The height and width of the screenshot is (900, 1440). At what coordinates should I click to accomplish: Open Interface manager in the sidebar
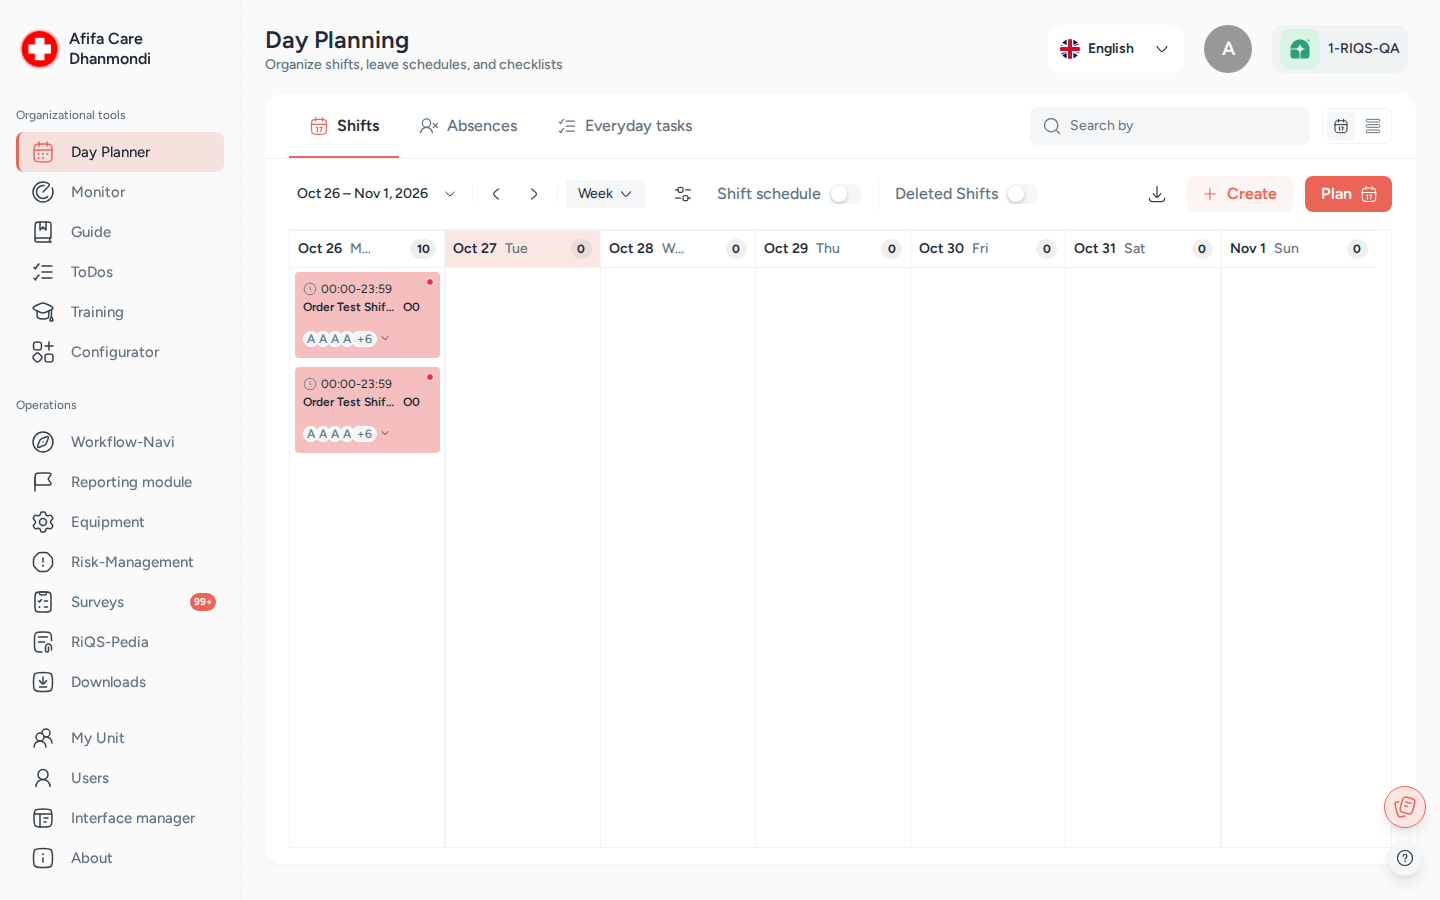120,818
